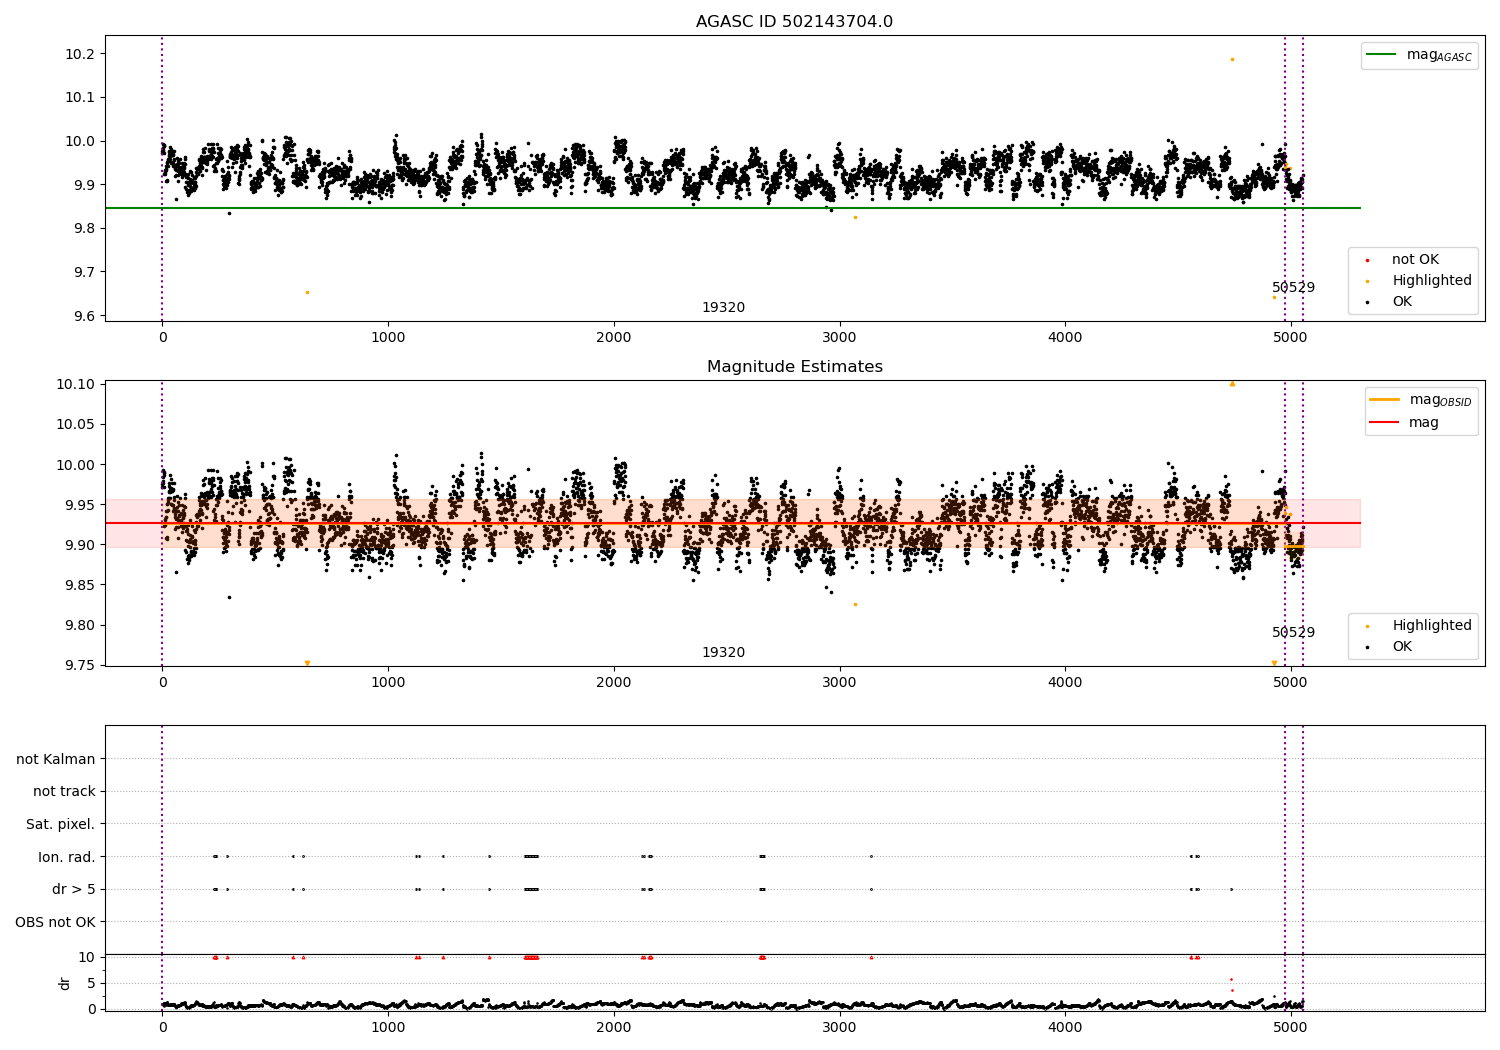Click the 'dr' y-axis label
This screenshot has width=1500, height=1050.
click(x=65, y=983)
